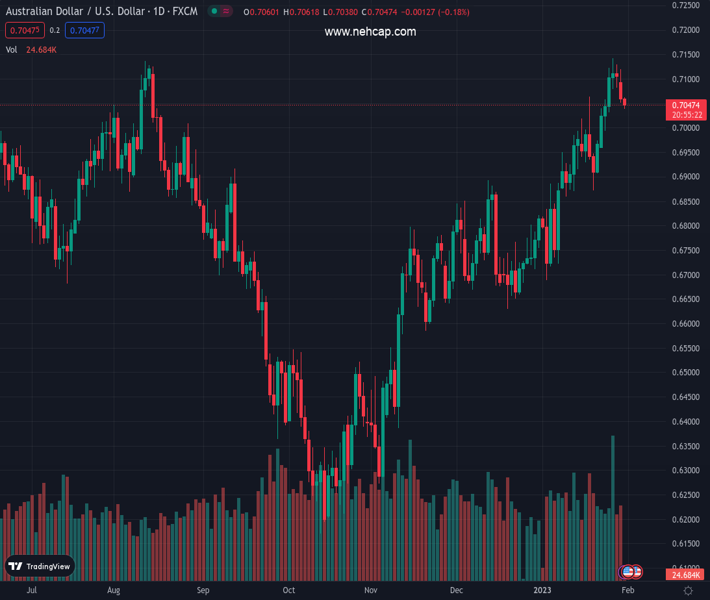This screenshot has height=600, width=710.
Task: Click the blue buy price 0.70477 button
Action: [85, 31]
